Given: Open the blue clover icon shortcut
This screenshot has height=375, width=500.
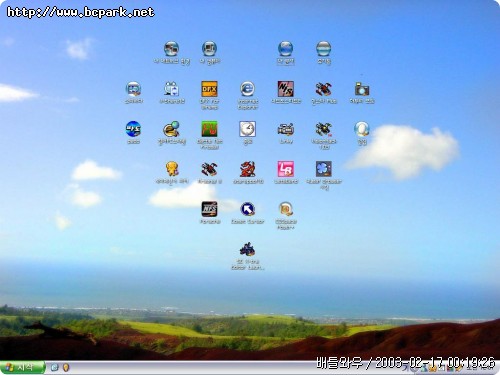Looking at the screenshot, I should pyautogui.click(x=324, y=169).
